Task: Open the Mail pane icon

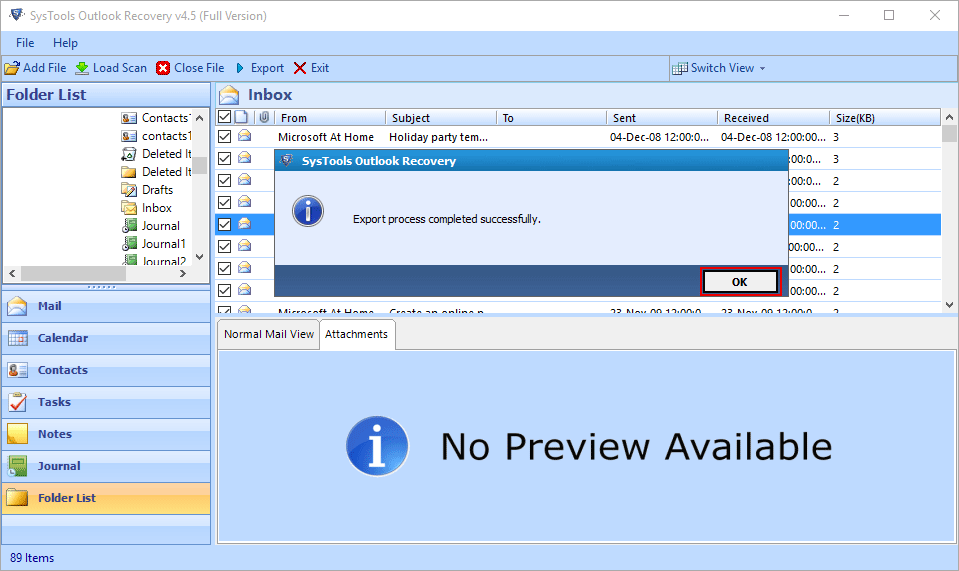Action: point(17,306)
